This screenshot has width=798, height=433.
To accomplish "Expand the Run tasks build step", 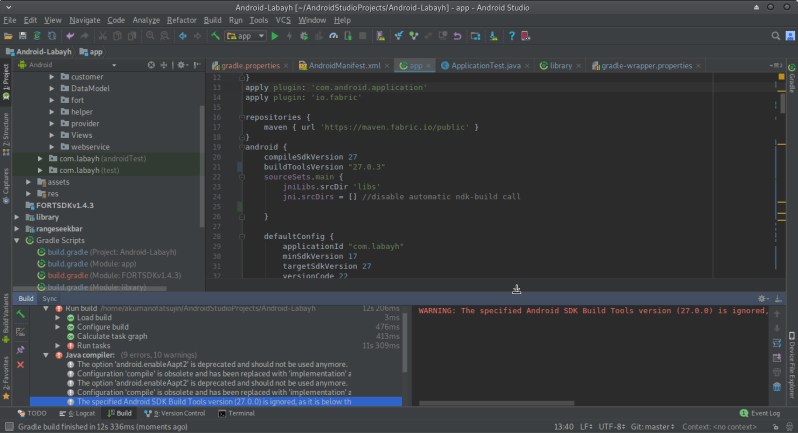I will pos(58,346).
